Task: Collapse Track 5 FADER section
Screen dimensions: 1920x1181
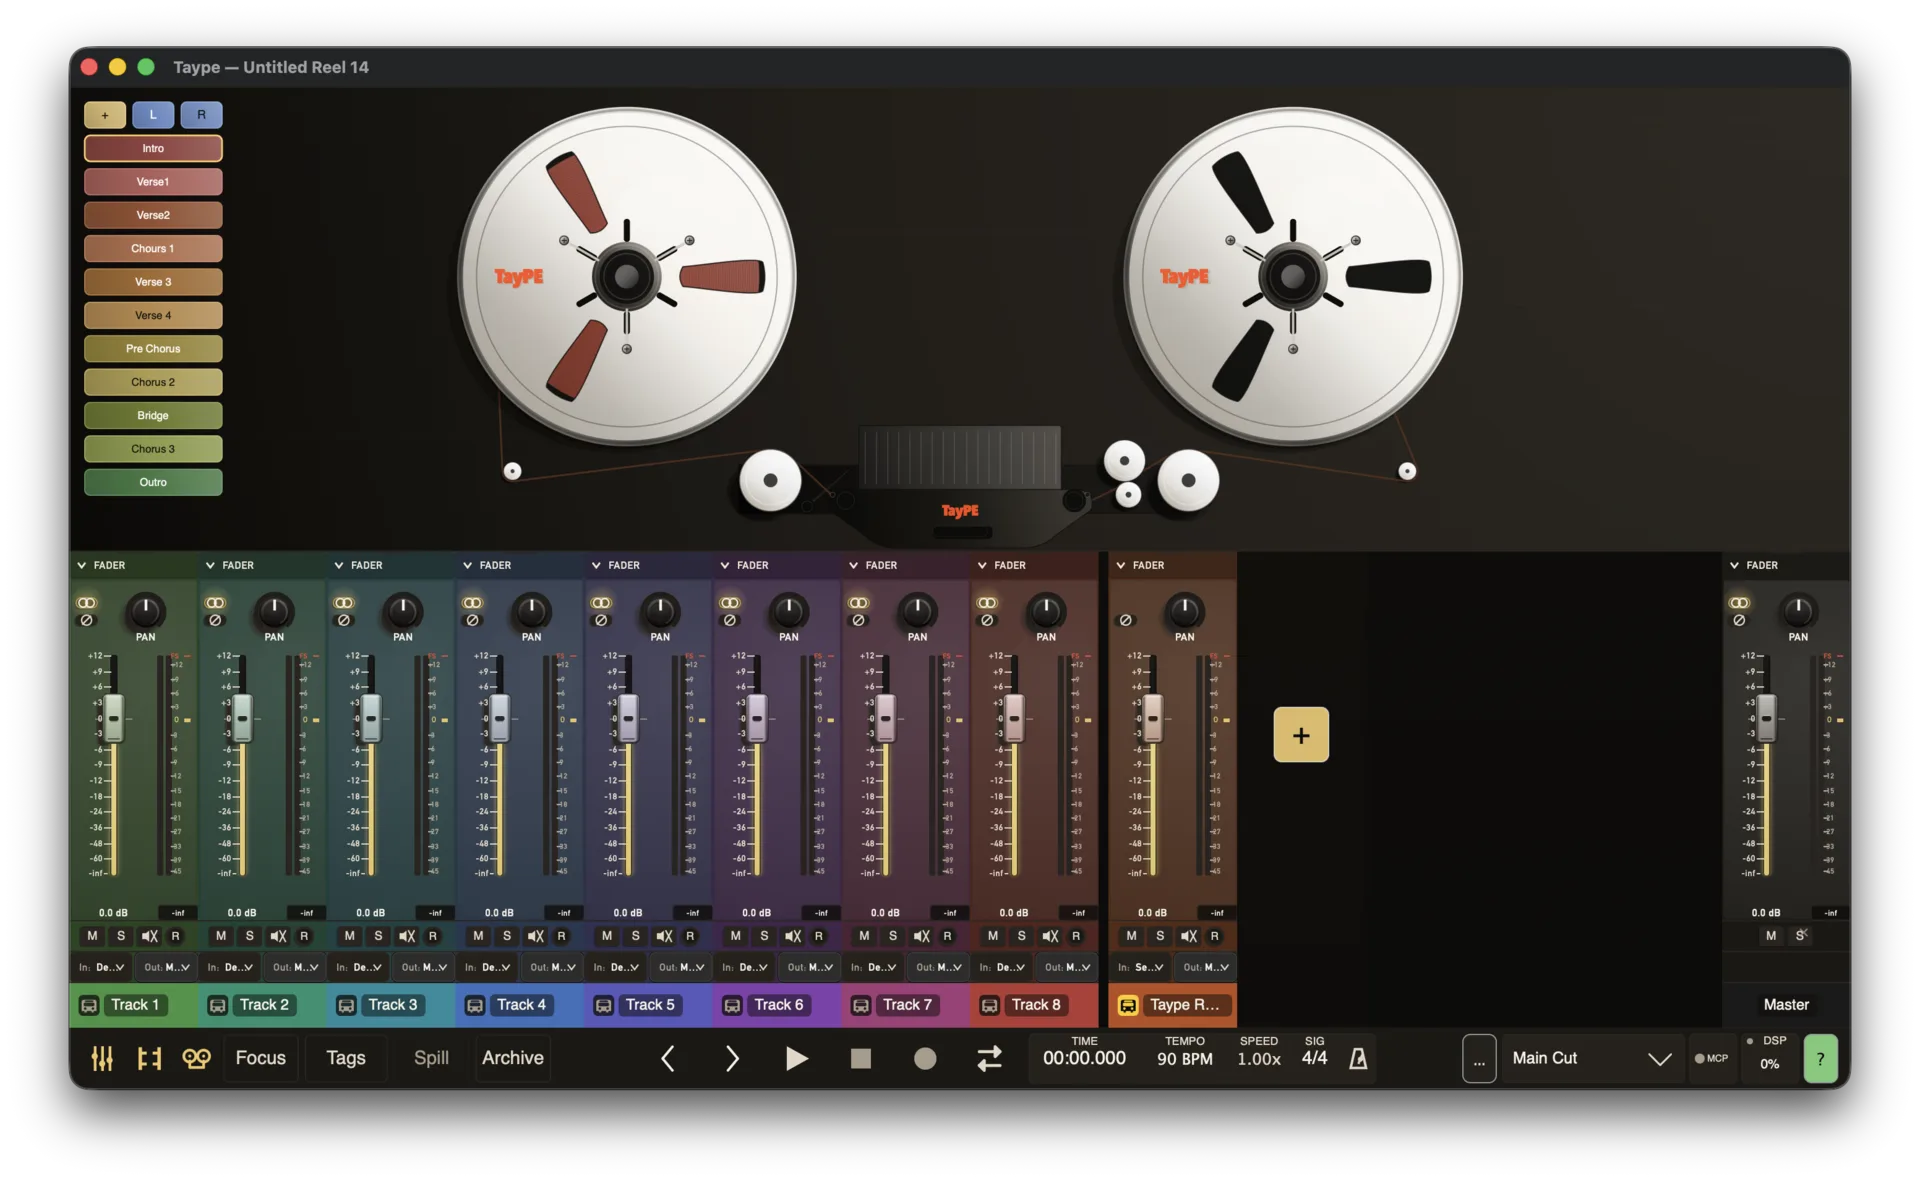Action: click(596, 566)
